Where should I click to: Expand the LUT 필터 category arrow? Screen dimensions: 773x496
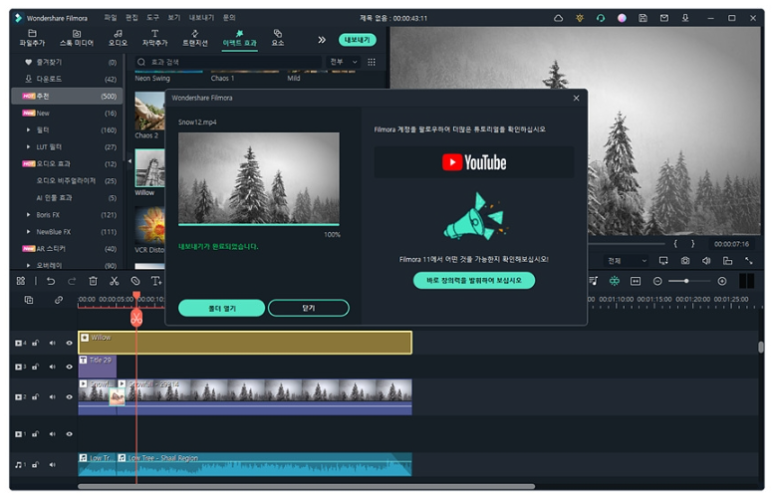[x=28, y=147]
